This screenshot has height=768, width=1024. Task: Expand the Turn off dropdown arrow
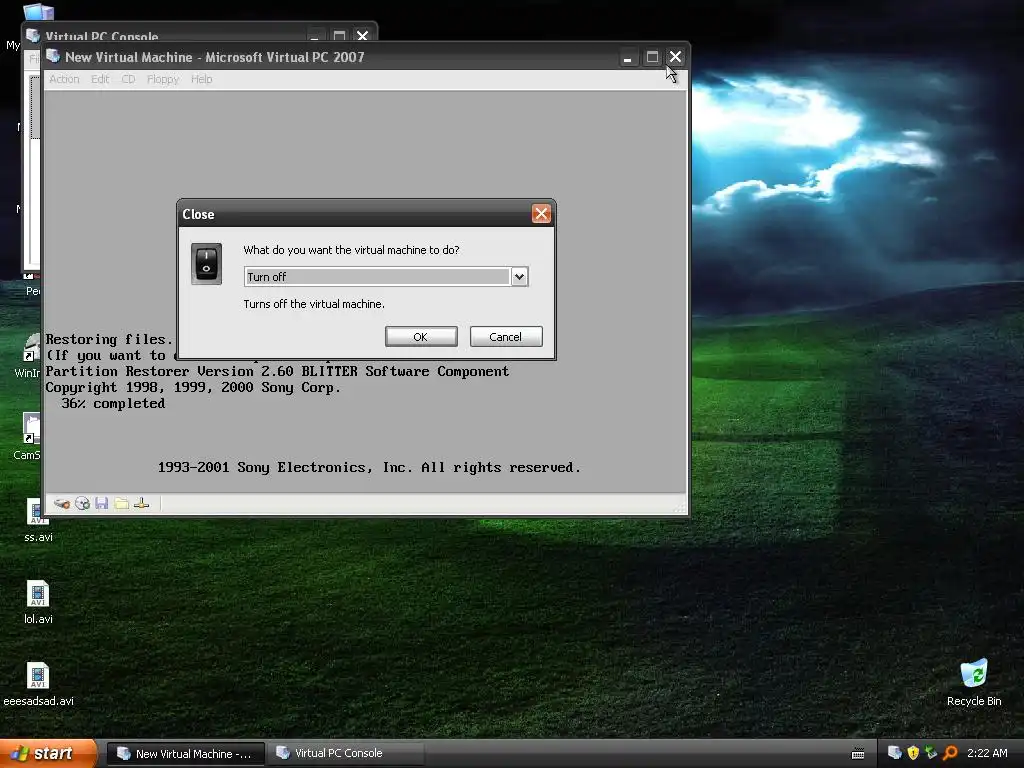(519, 277)
